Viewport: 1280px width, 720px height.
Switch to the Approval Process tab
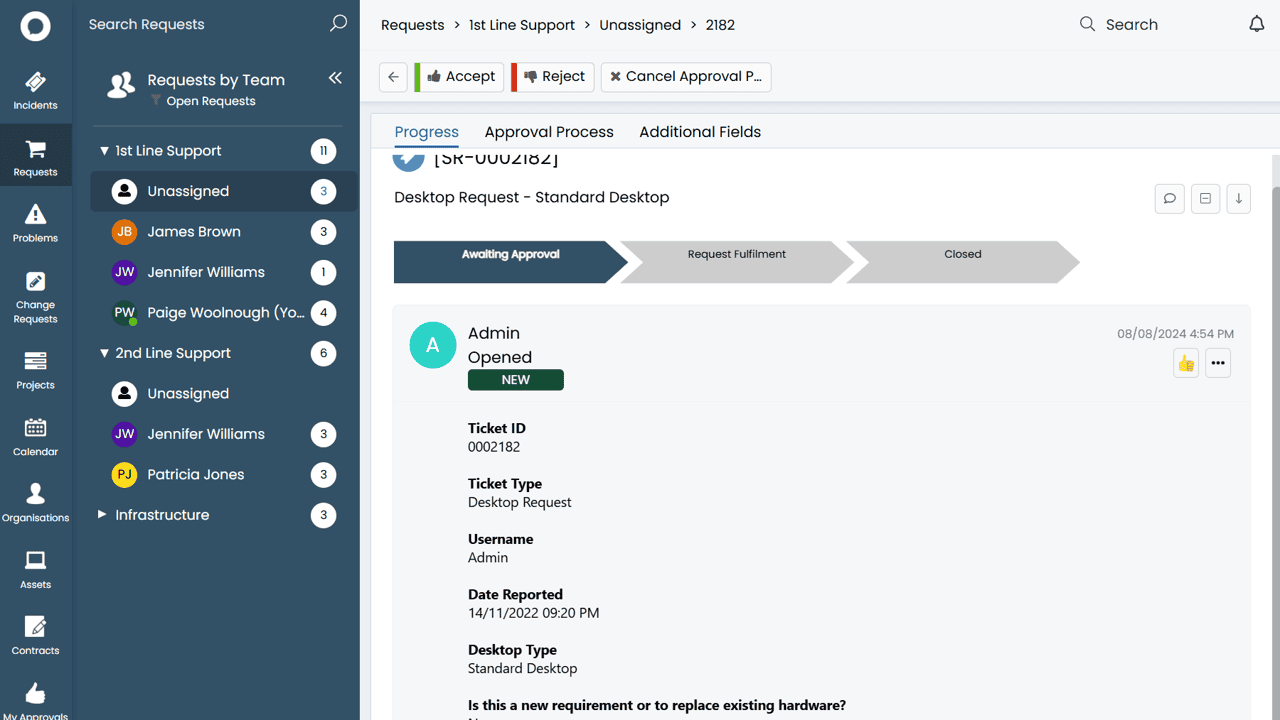click(549, 132)
